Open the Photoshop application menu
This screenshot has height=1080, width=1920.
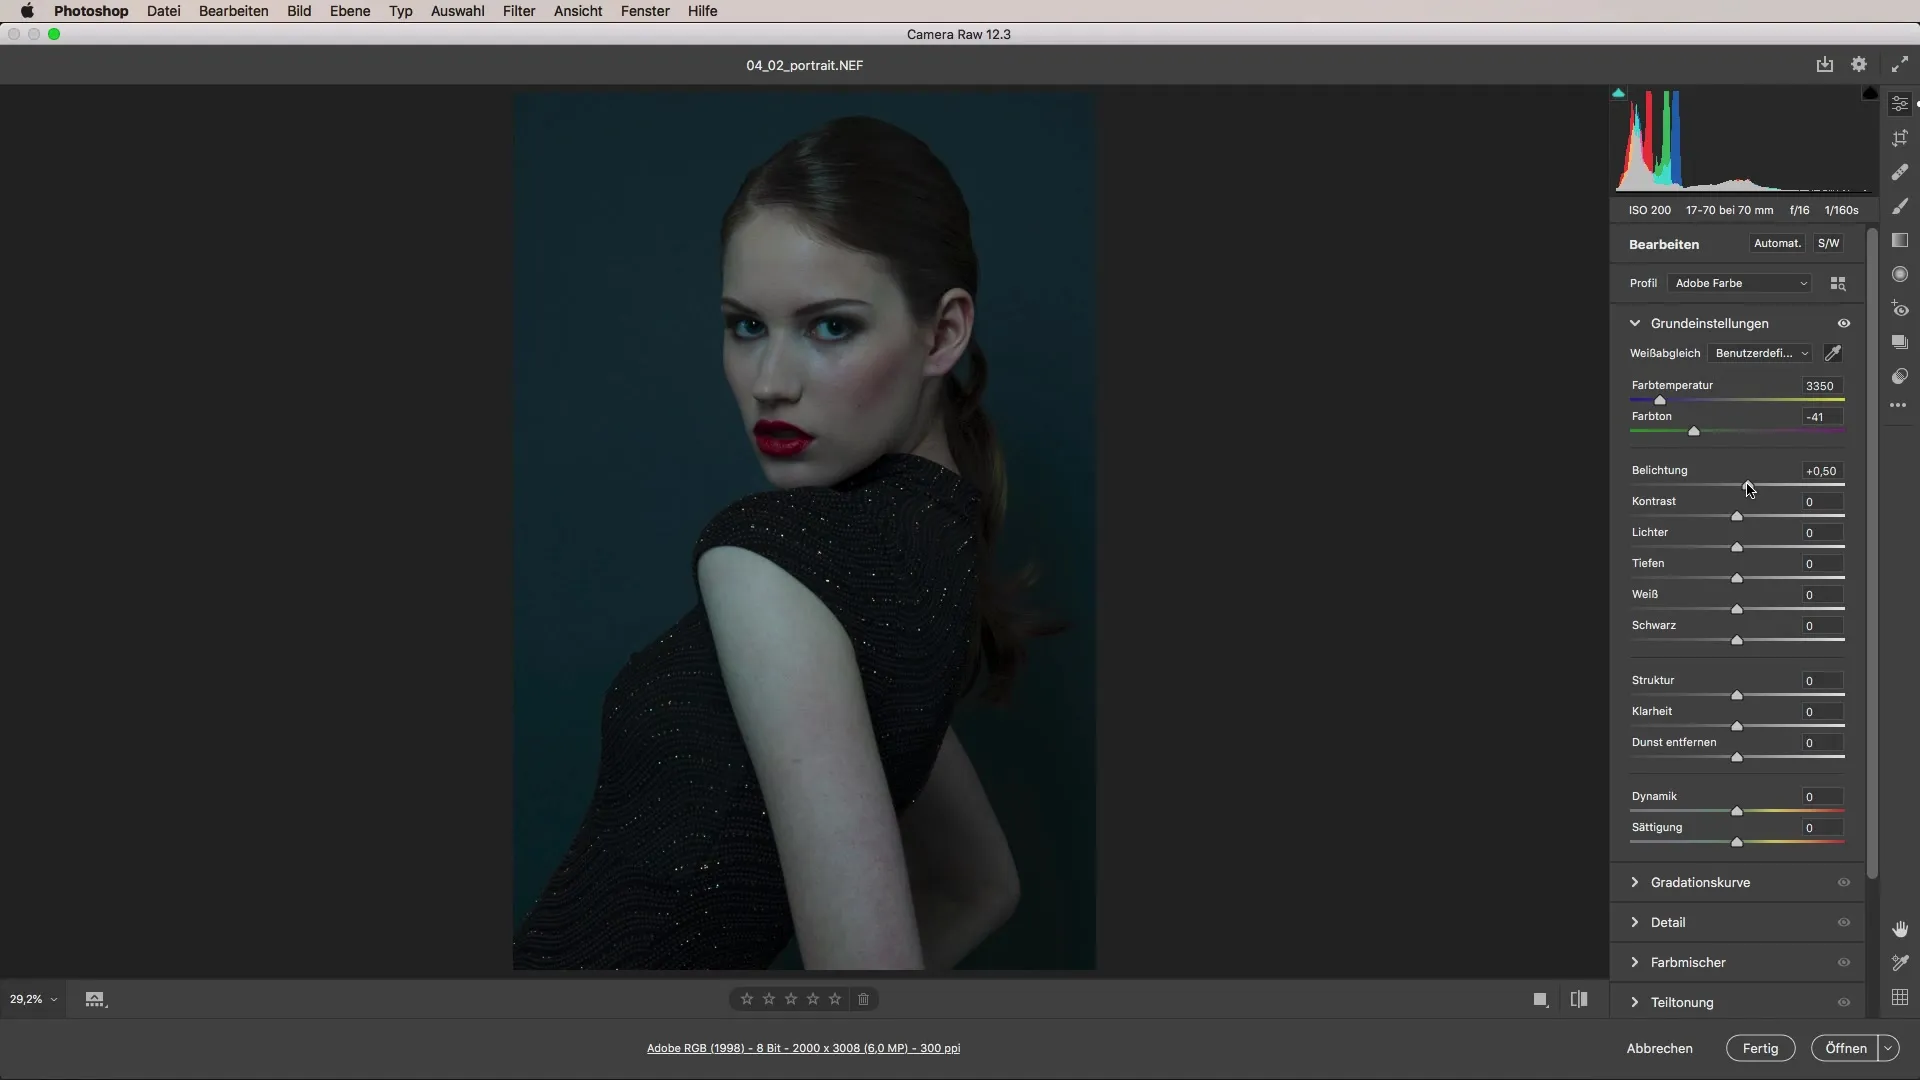click(91, 11)
